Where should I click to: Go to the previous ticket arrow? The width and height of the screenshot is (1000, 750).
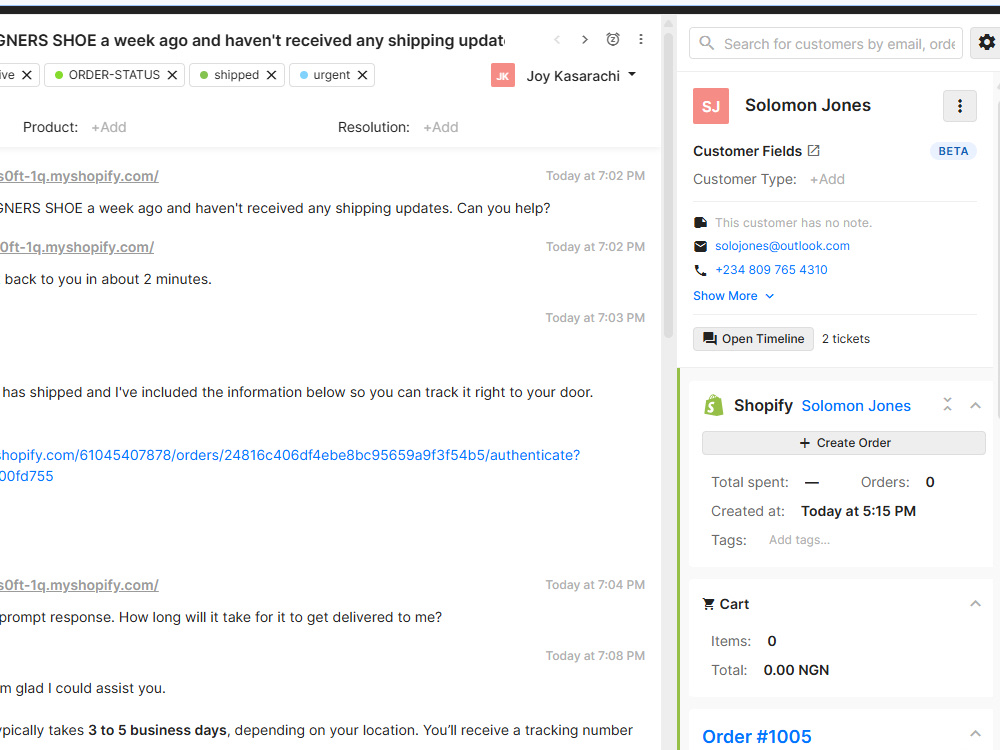coord(557,40)
